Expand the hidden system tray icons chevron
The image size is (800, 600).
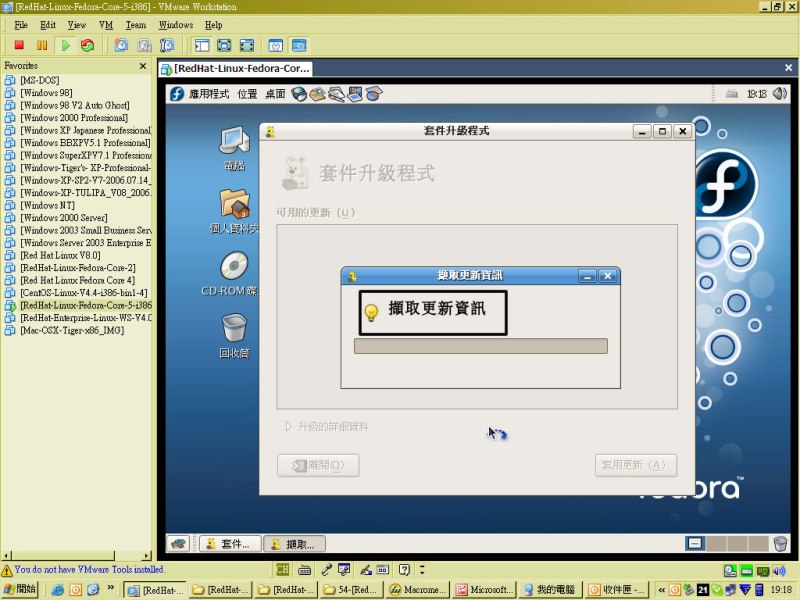[661, 590]
